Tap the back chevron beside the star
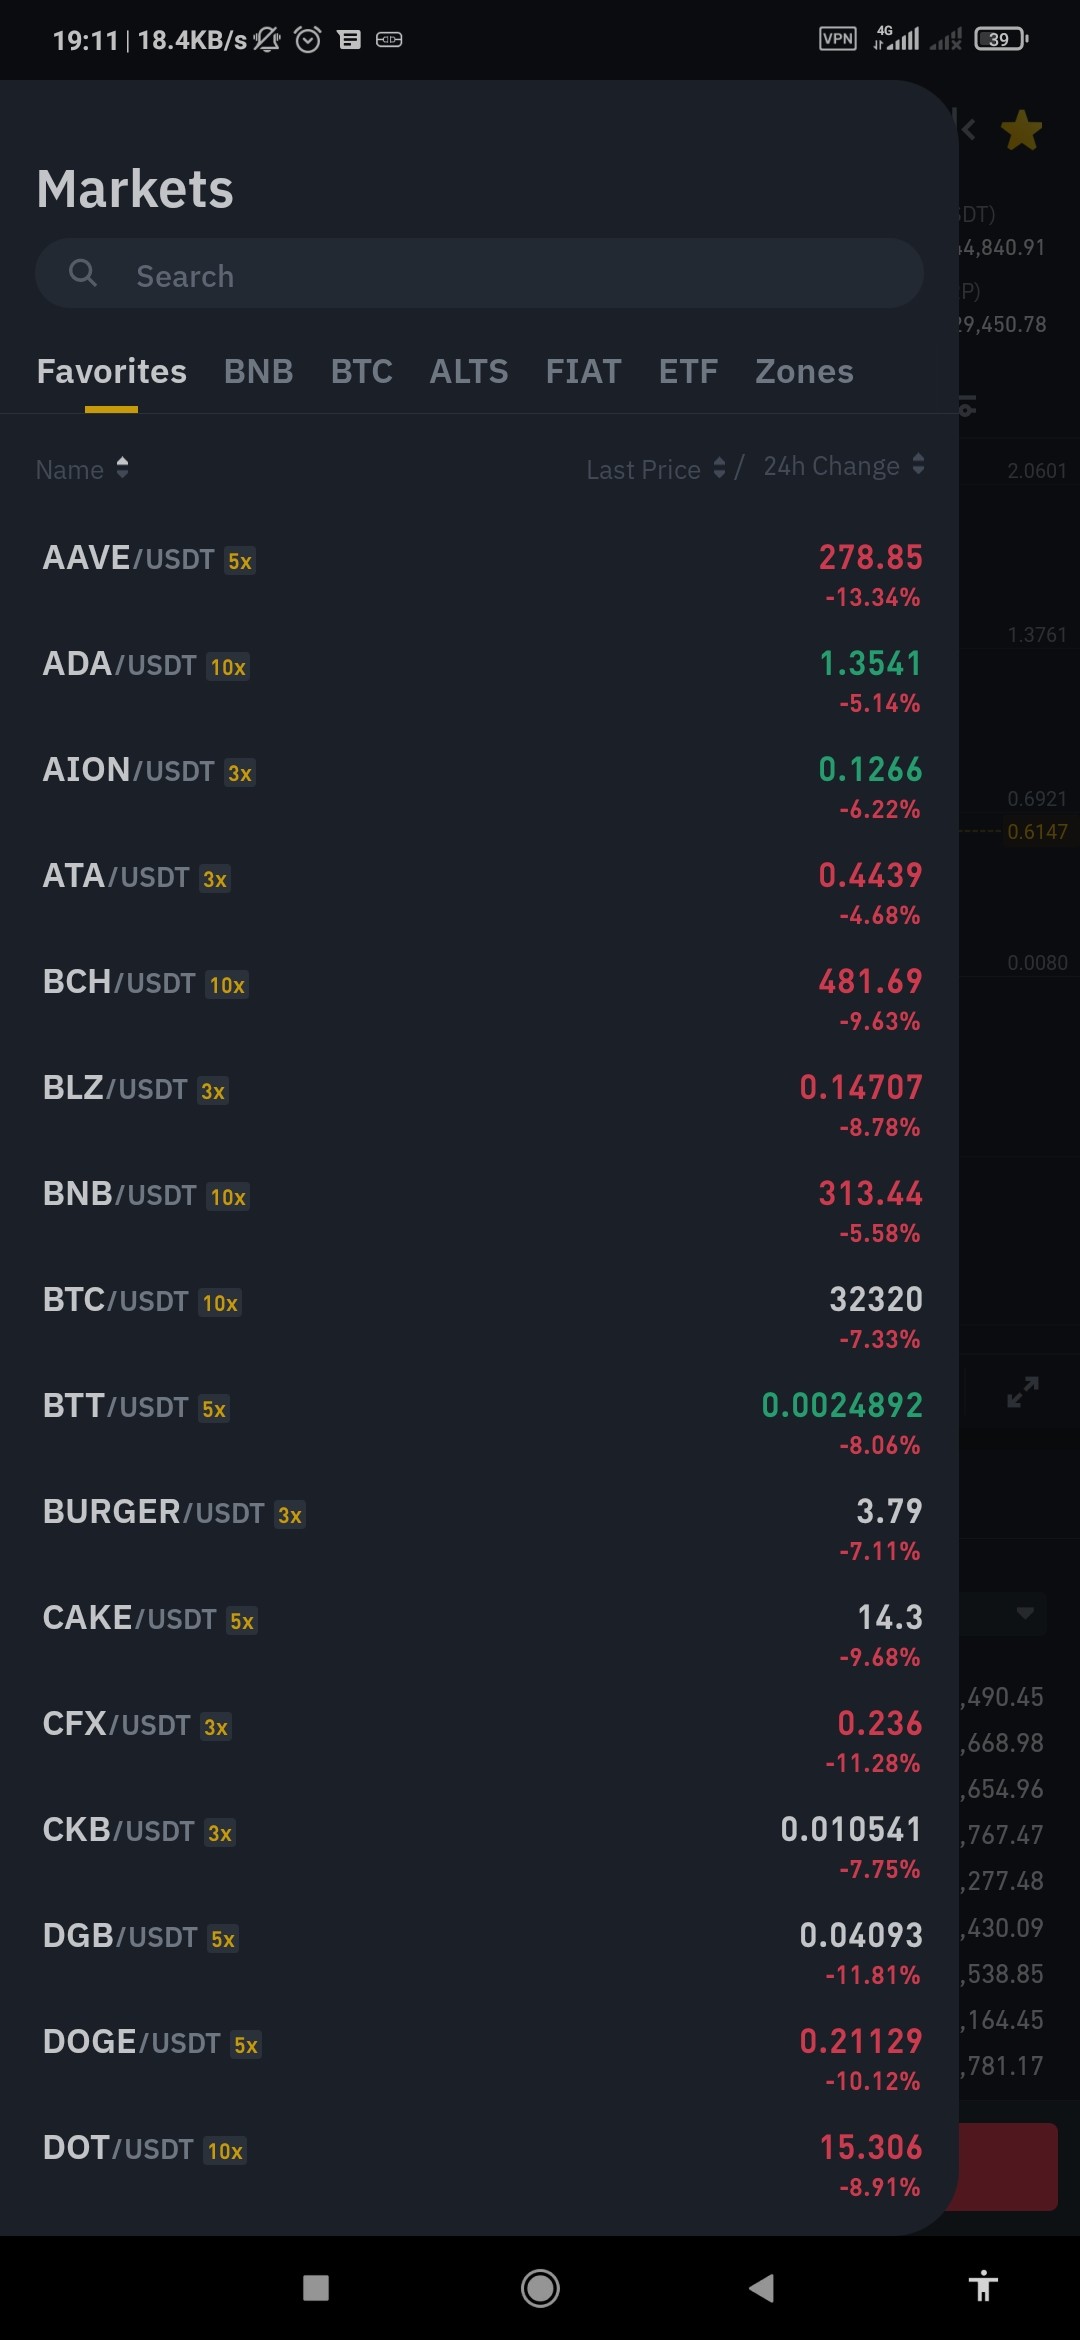Screen dimensions: 1080x2340 tap(968, 129)
